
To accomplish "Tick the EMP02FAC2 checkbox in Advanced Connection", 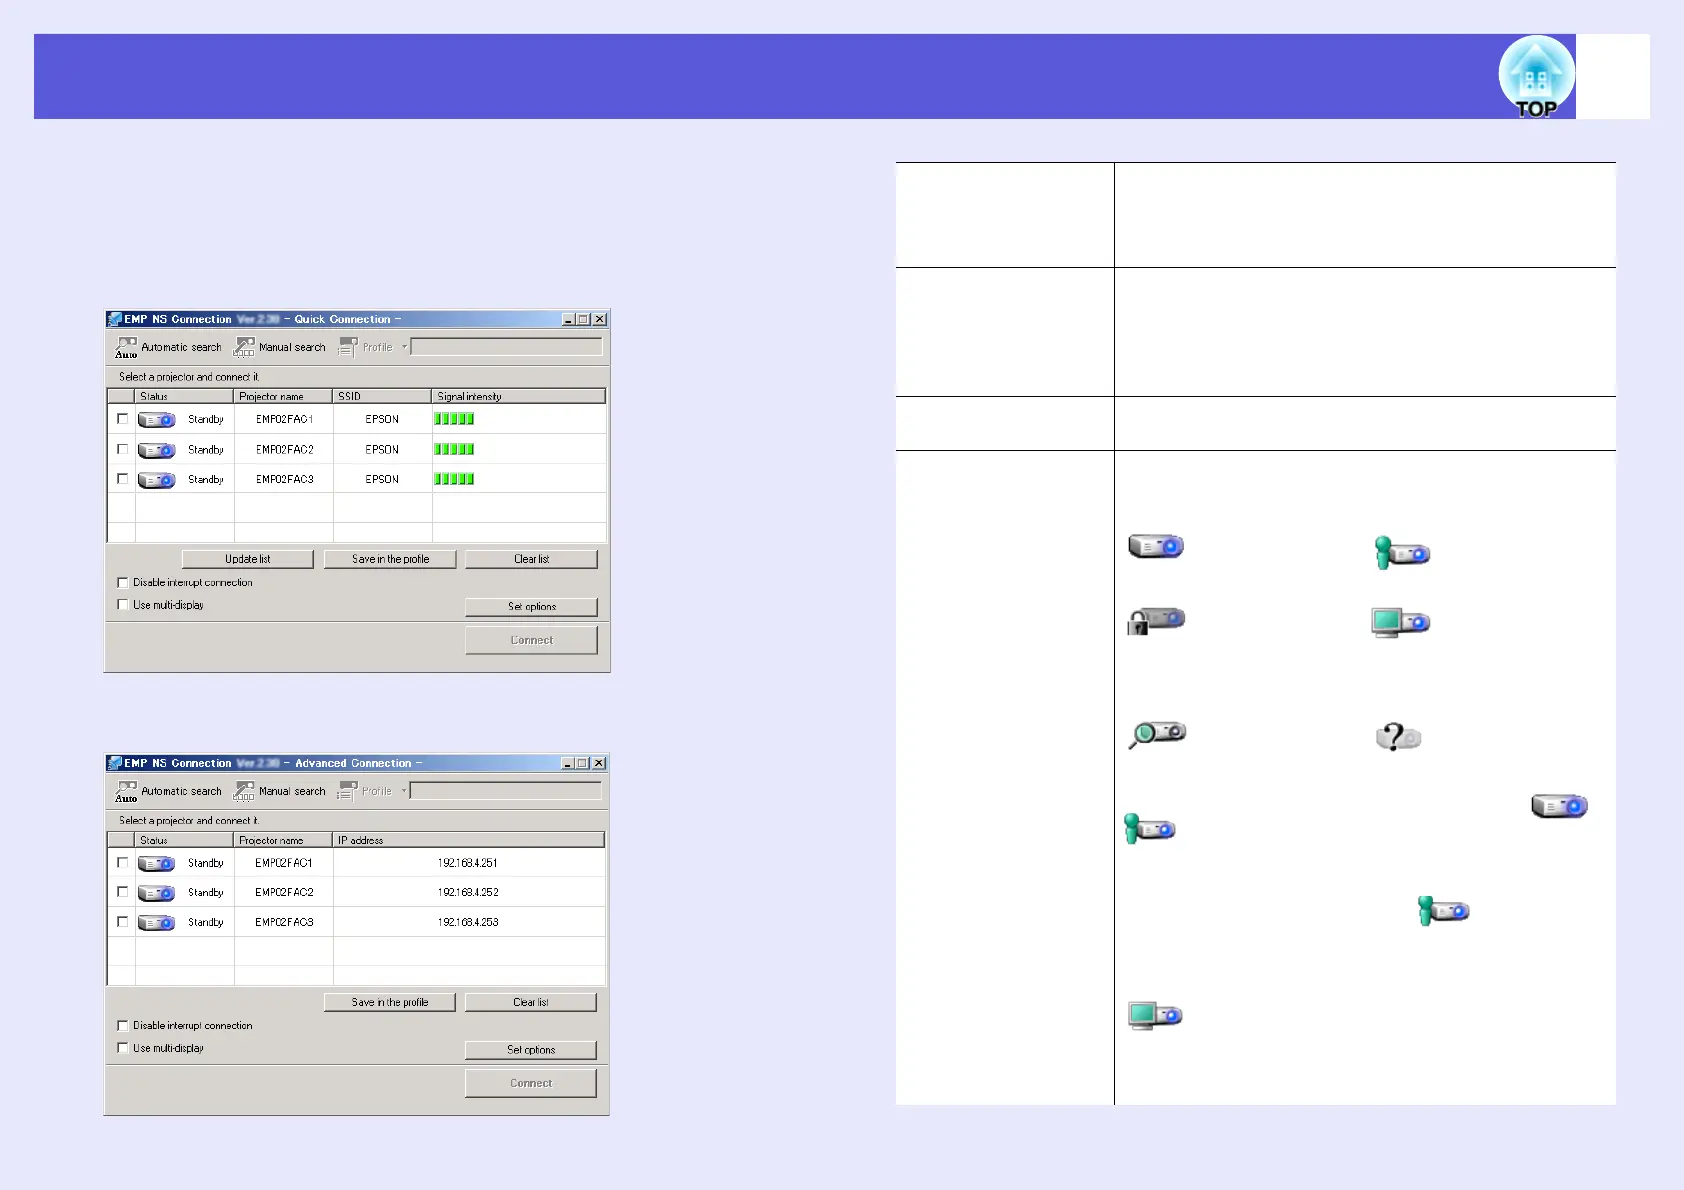I will tap(122, 892).
